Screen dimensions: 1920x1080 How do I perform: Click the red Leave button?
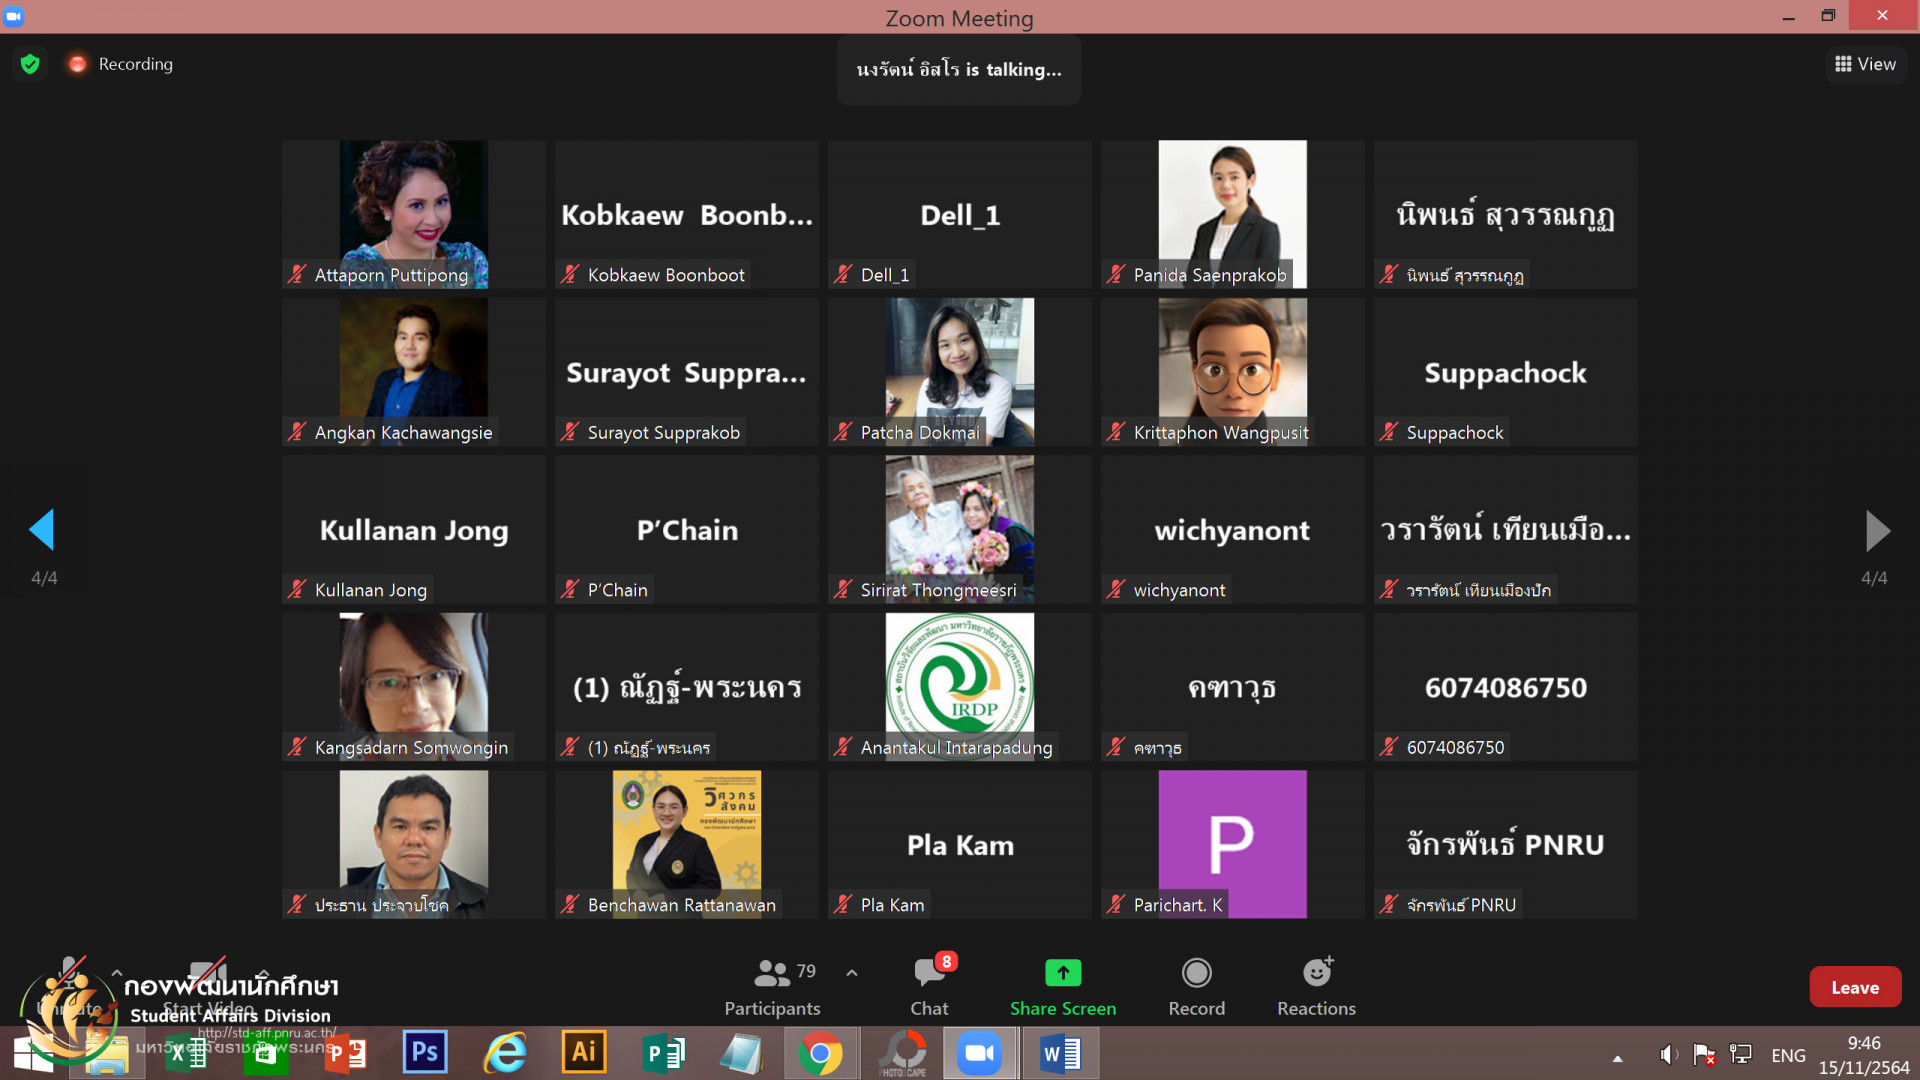(1854, 987)
